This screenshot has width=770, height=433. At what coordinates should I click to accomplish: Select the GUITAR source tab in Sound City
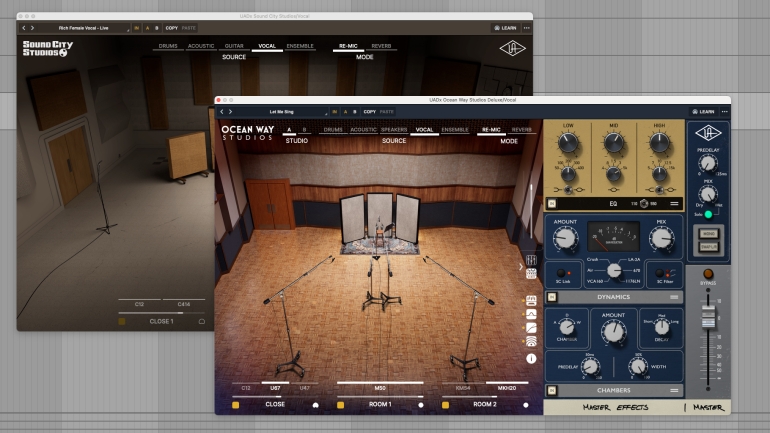click(234, 46)
